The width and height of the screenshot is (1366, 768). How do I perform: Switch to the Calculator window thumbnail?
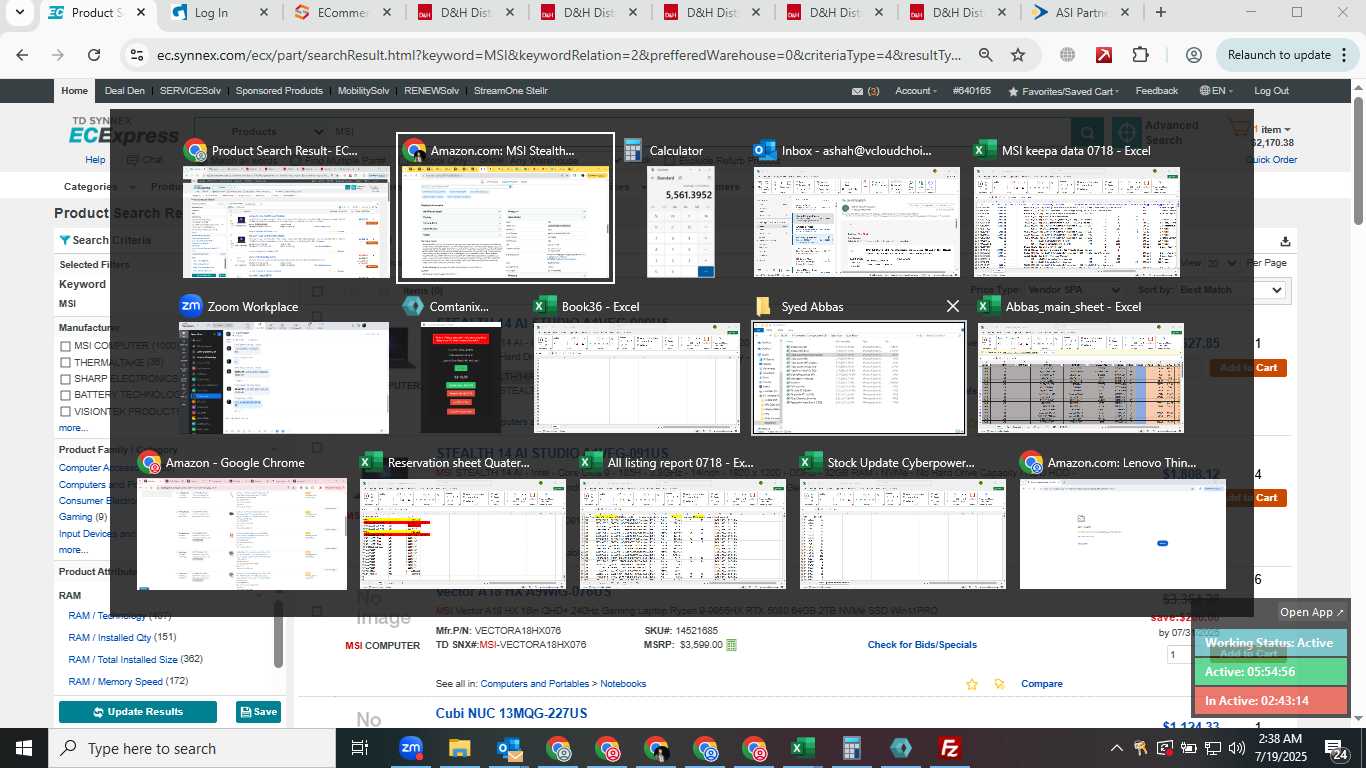click(x=679, y=222)
